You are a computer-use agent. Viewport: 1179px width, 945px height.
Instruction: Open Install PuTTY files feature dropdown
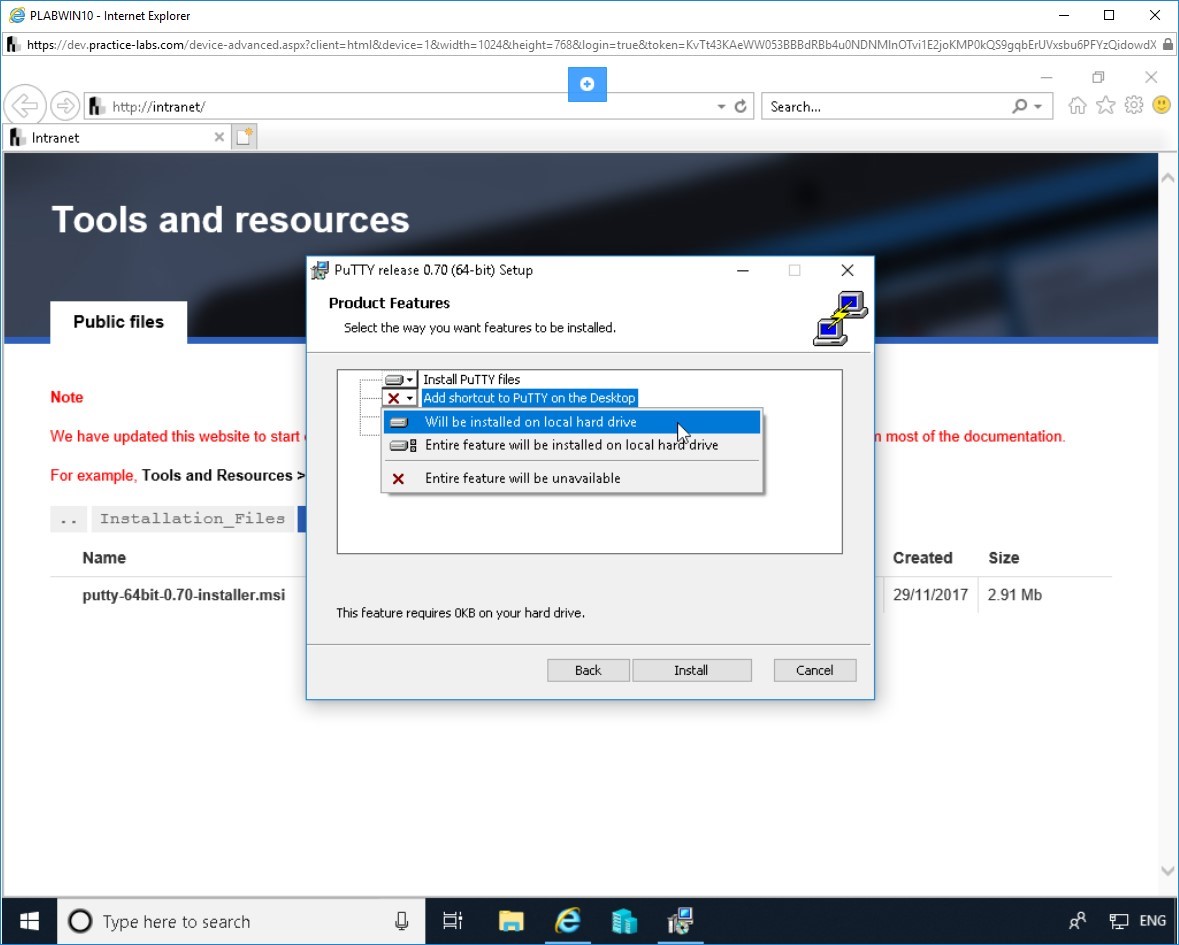[x=399, y=380]
